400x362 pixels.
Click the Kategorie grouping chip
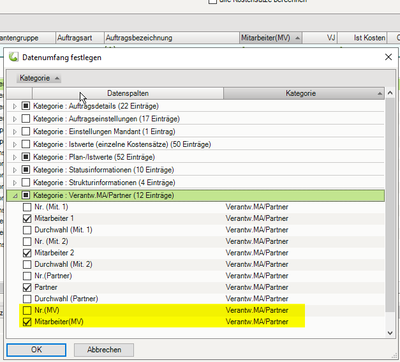[39, 78]
